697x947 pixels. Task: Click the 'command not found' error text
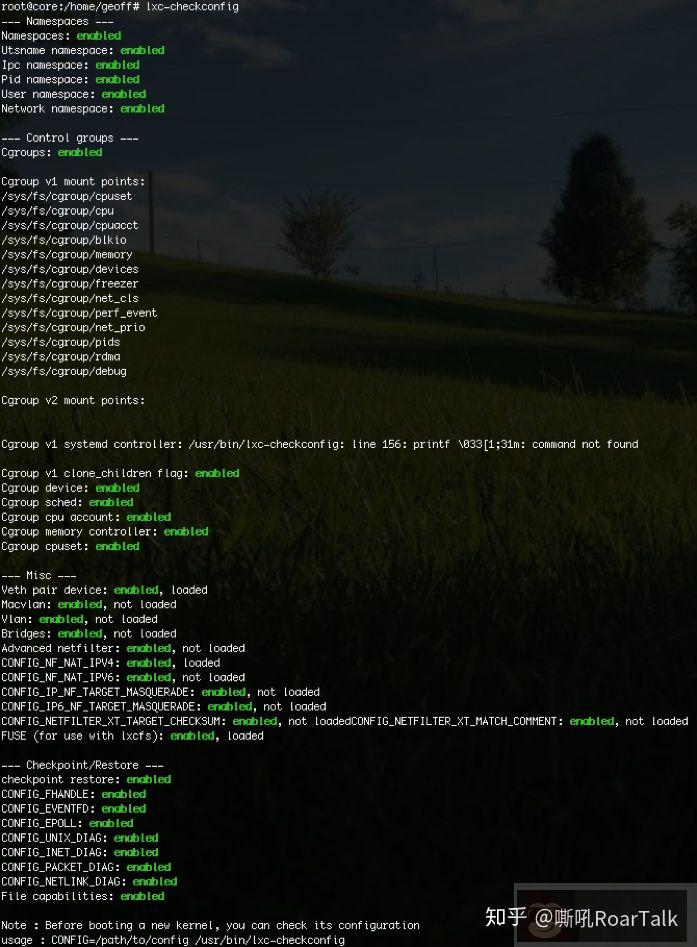(x=585, y=444)
